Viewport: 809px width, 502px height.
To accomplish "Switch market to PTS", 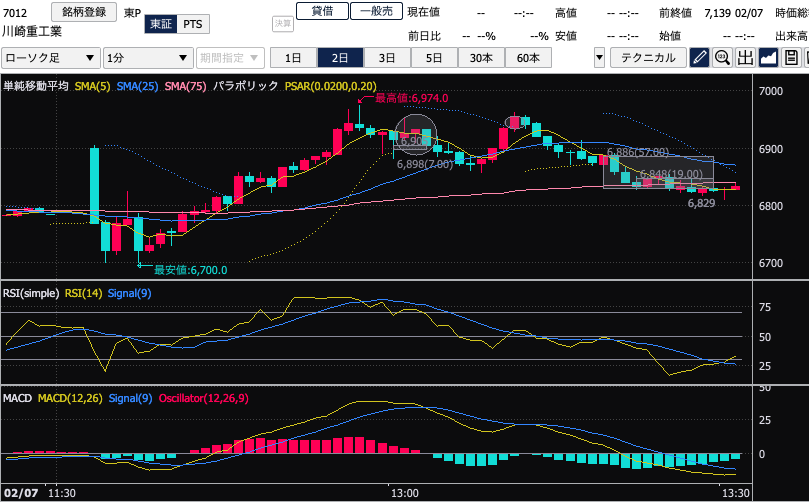I will [193, 23].
